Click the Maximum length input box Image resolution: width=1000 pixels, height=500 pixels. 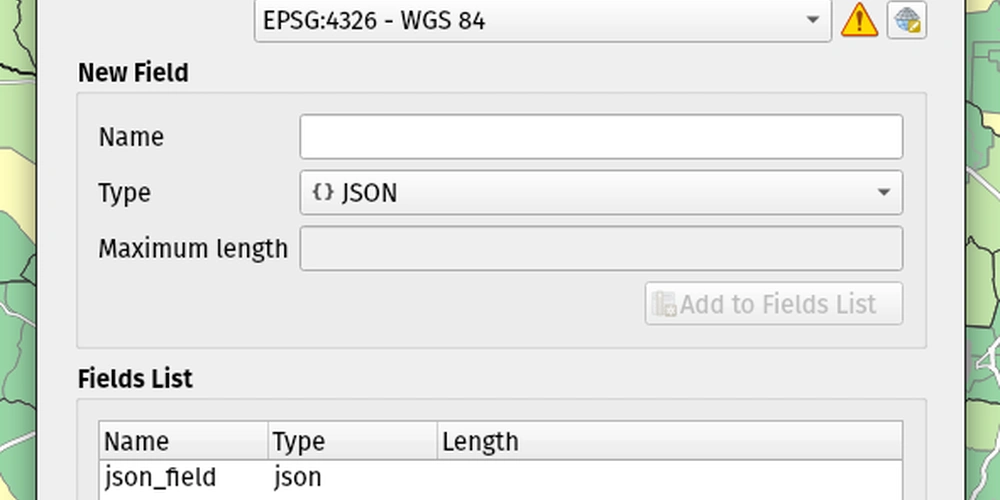click(601, 248)
